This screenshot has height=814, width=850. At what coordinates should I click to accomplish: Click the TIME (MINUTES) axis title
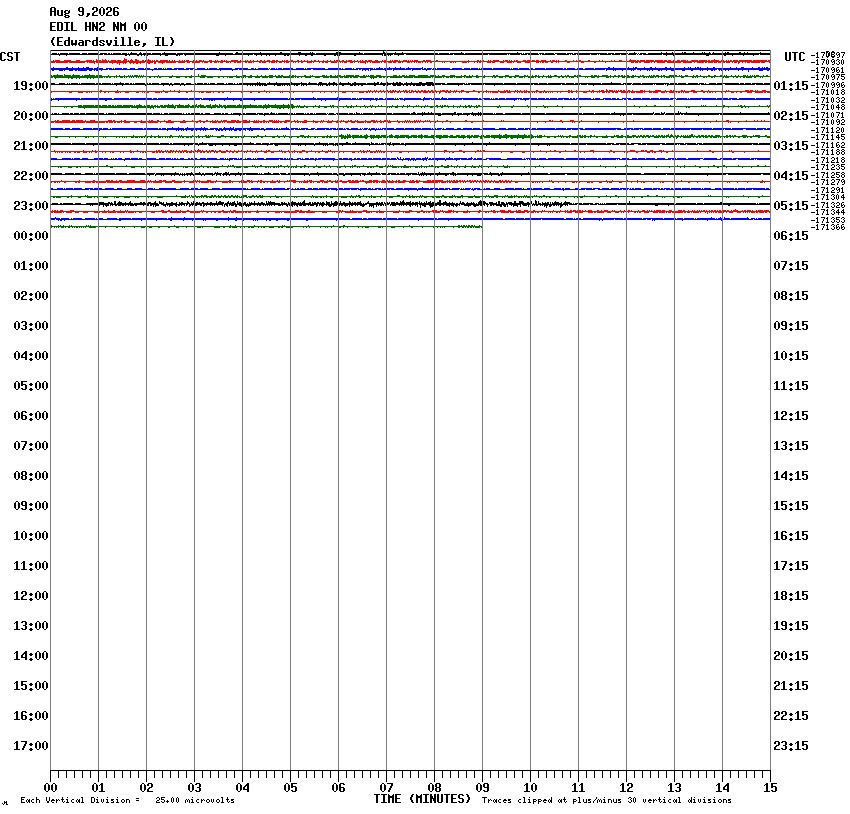[422, 799]
